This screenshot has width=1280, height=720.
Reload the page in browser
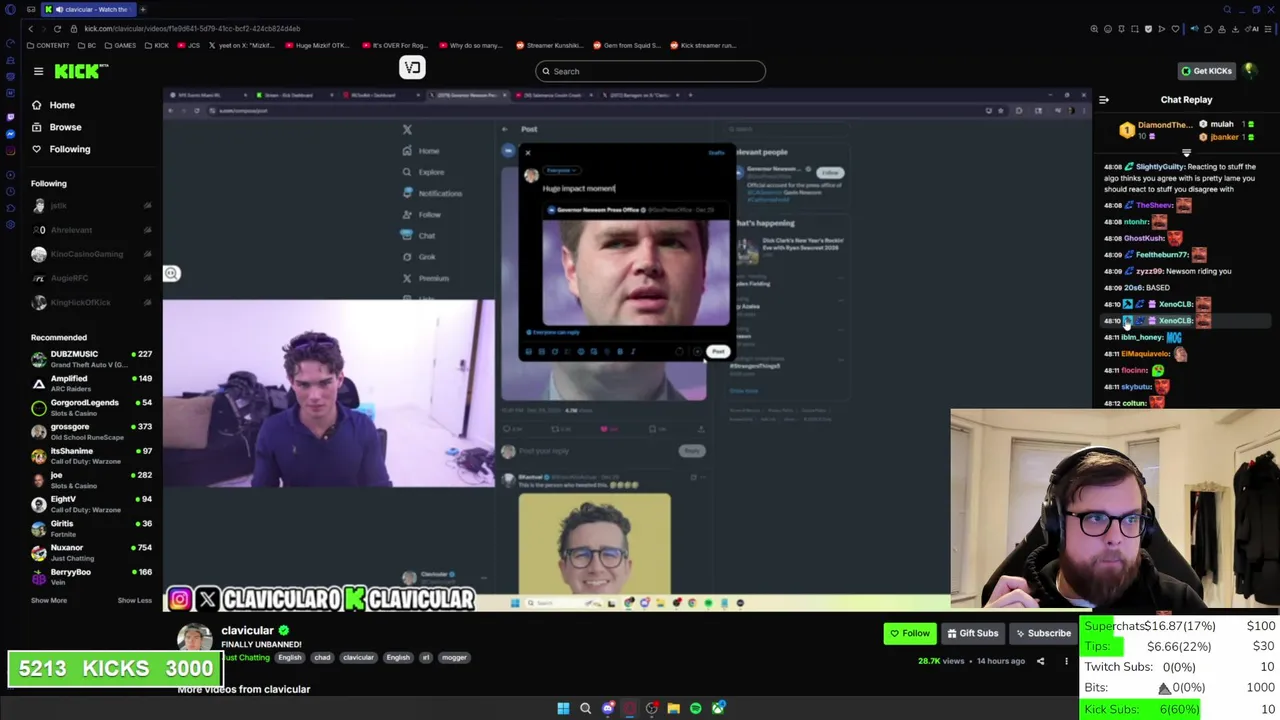point(57,28)
